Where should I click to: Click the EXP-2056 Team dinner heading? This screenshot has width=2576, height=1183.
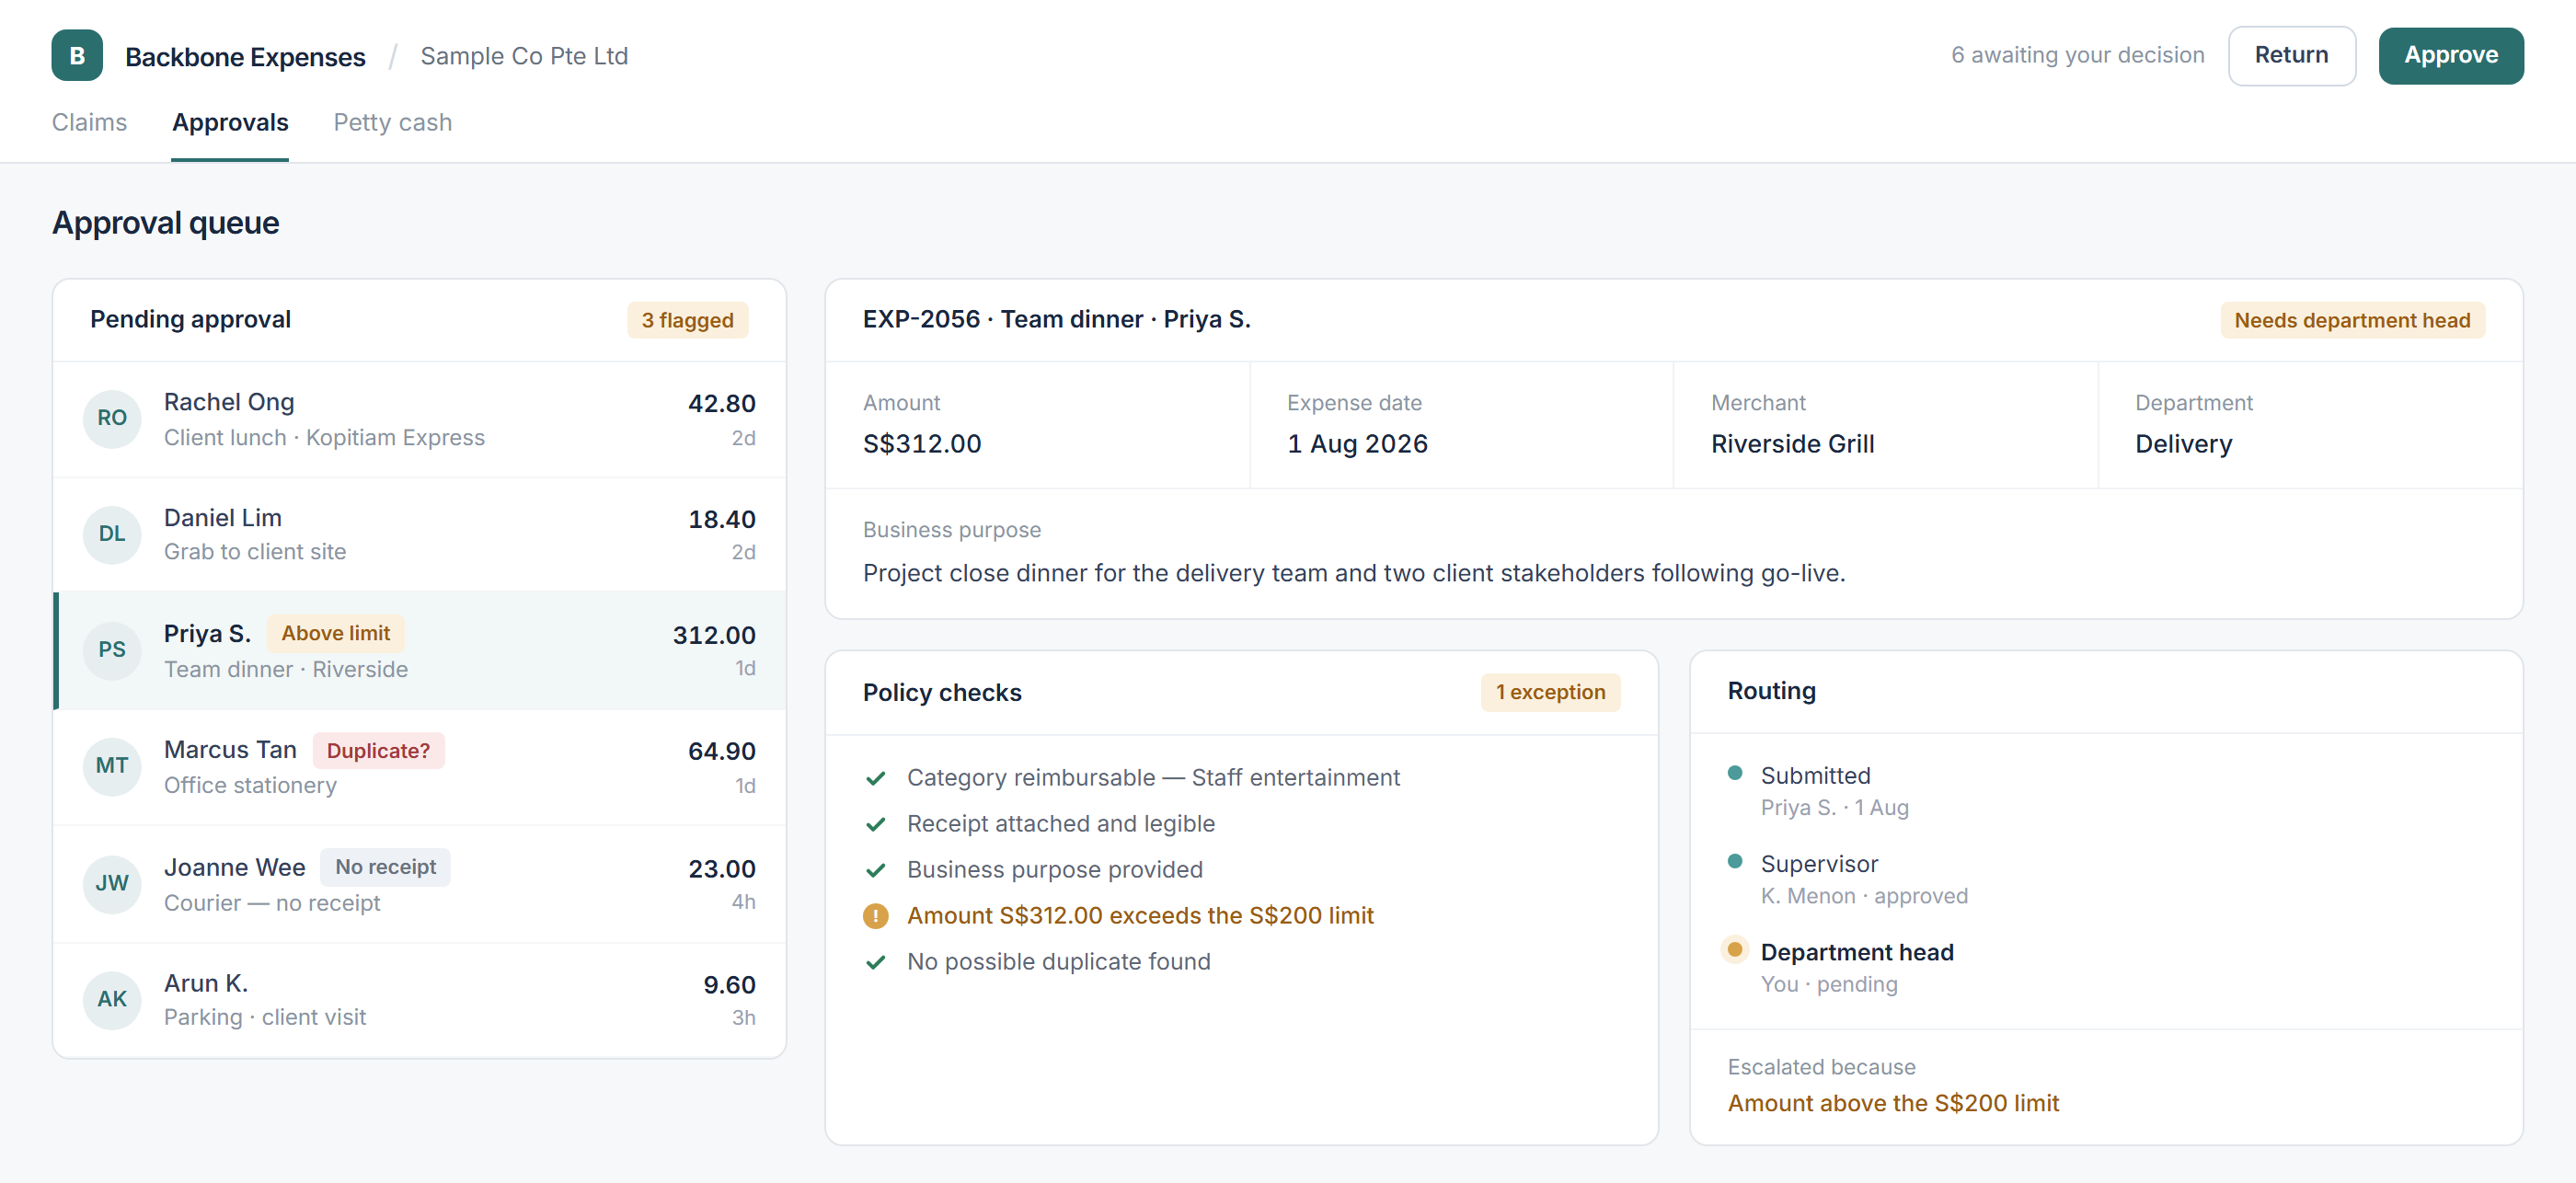click(x=1056, y=319)
